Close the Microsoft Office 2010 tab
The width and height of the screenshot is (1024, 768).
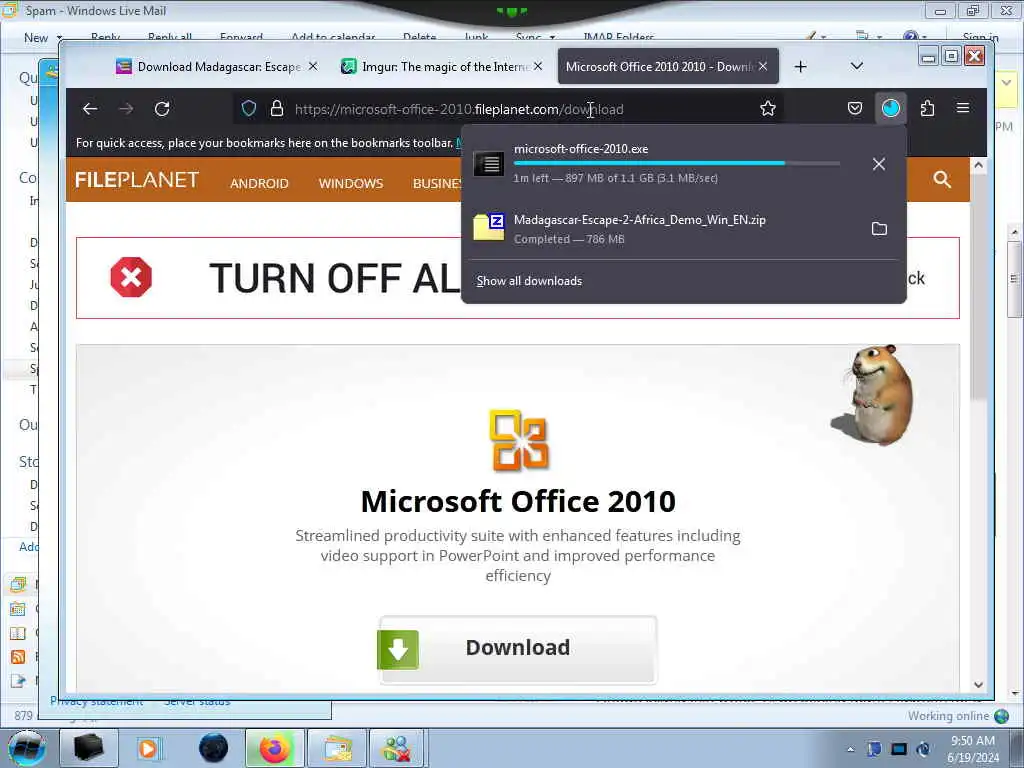pos(762,66)
